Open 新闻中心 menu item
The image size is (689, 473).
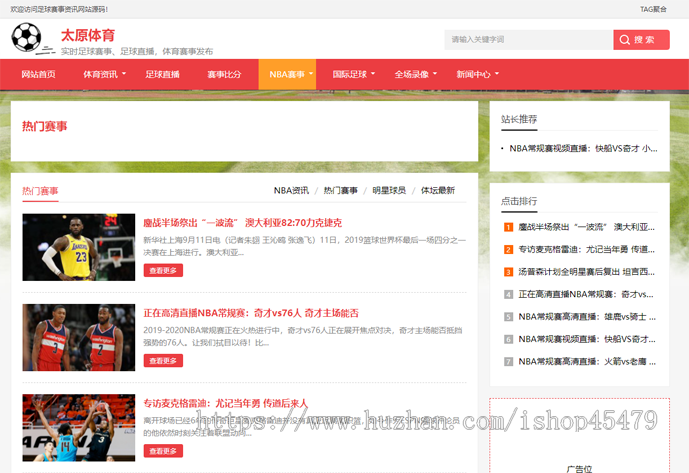click(x=473, y=74)
